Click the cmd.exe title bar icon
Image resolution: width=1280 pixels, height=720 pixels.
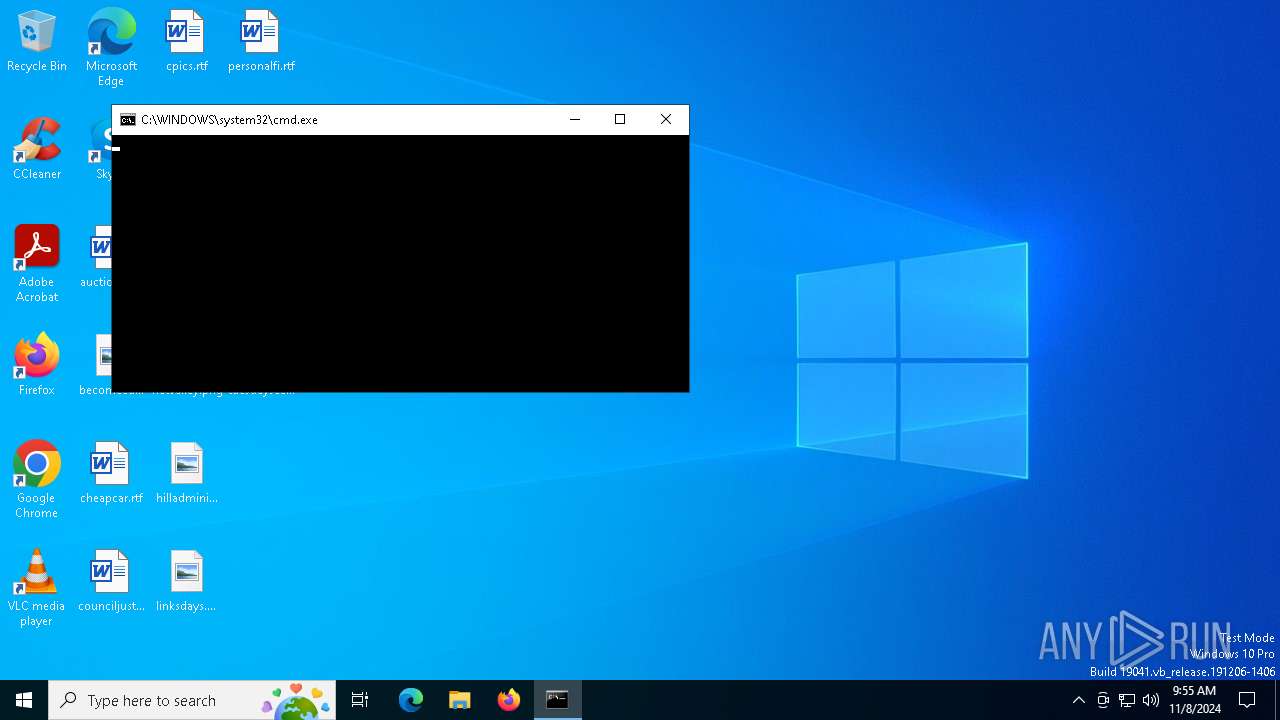click(x=128, y=120)
